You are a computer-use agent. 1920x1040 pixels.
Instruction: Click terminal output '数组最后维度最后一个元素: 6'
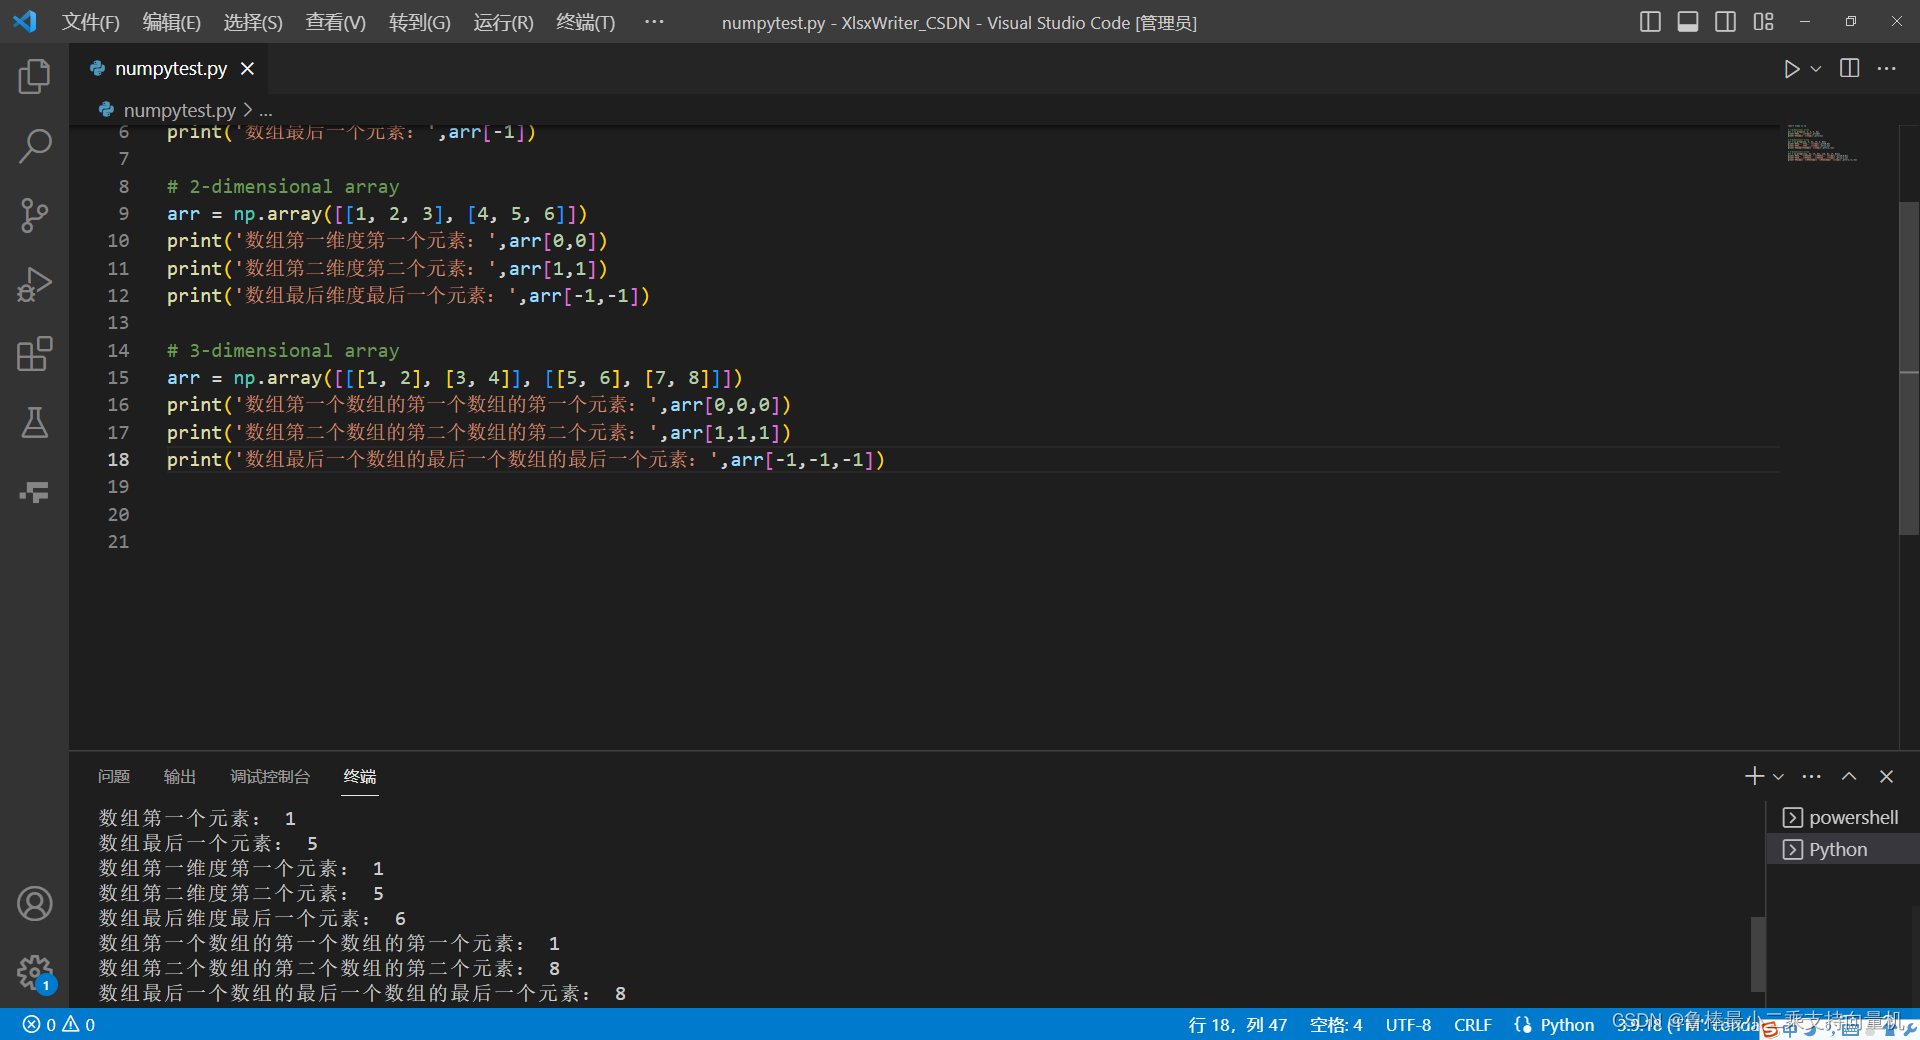pos(252,918)
